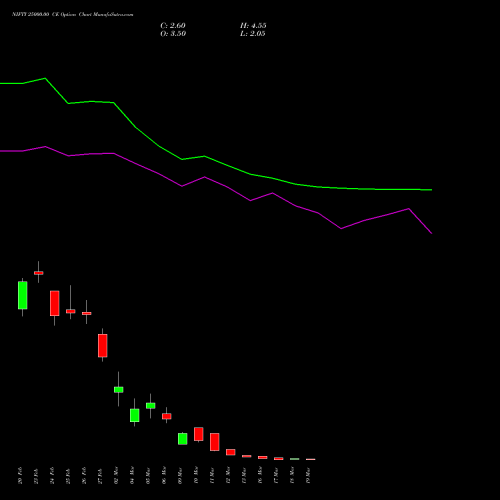Image resolution: width=500 pixels, height=500 pixels.
Task: Click the 13 Mar date label
Action: (x=245, y=475)
